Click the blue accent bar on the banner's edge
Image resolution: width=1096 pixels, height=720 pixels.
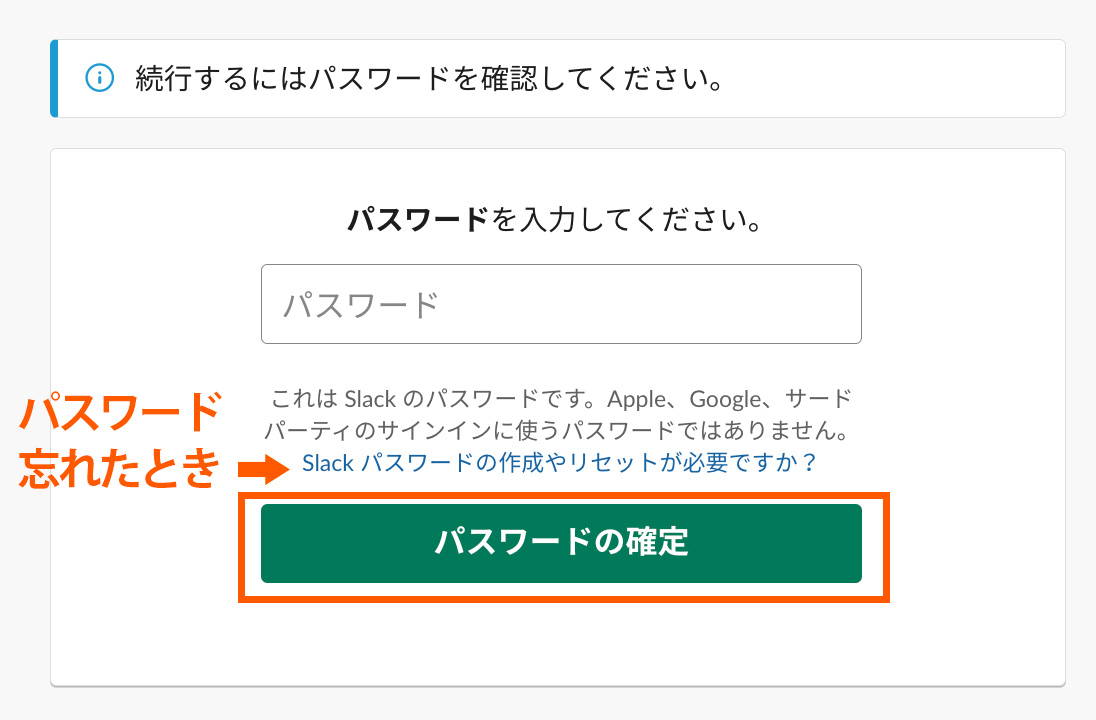54,79
